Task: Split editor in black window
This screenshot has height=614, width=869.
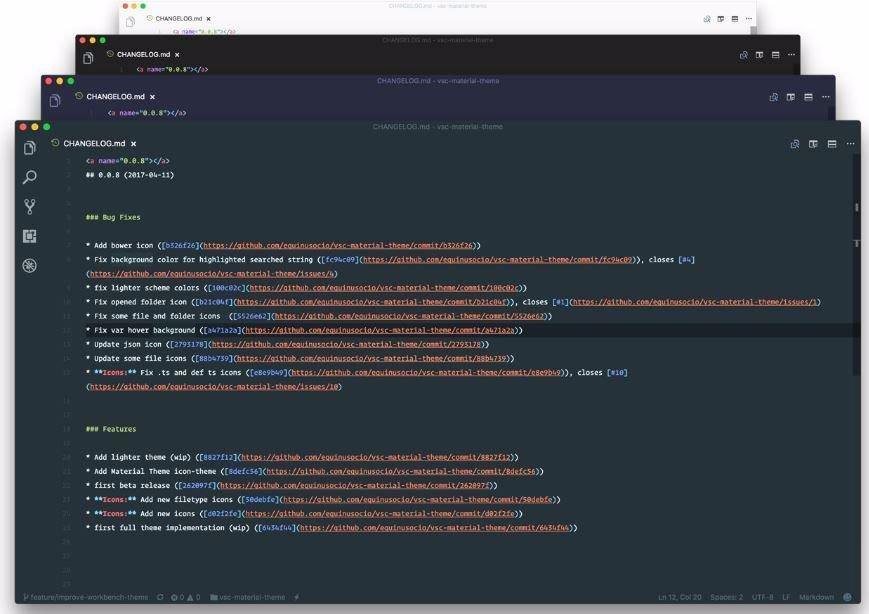Action: tap(760, 55)
